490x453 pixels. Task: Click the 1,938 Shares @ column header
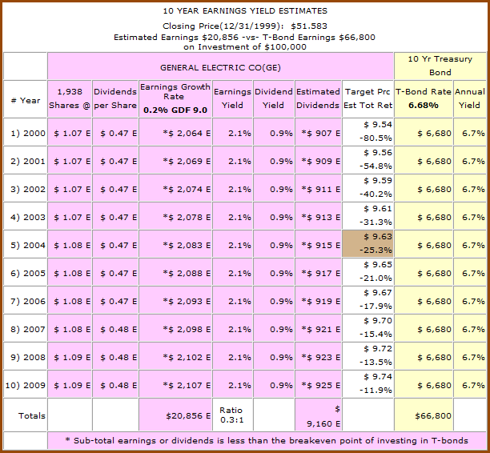[x=69, y=98]
